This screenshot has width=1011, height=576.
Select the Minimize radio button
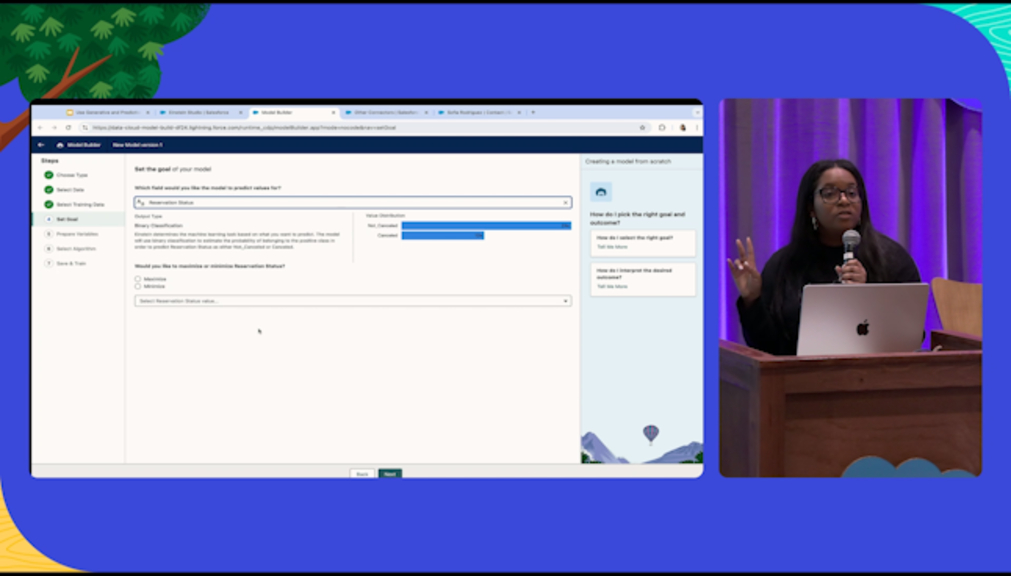[x=137, y=286]
